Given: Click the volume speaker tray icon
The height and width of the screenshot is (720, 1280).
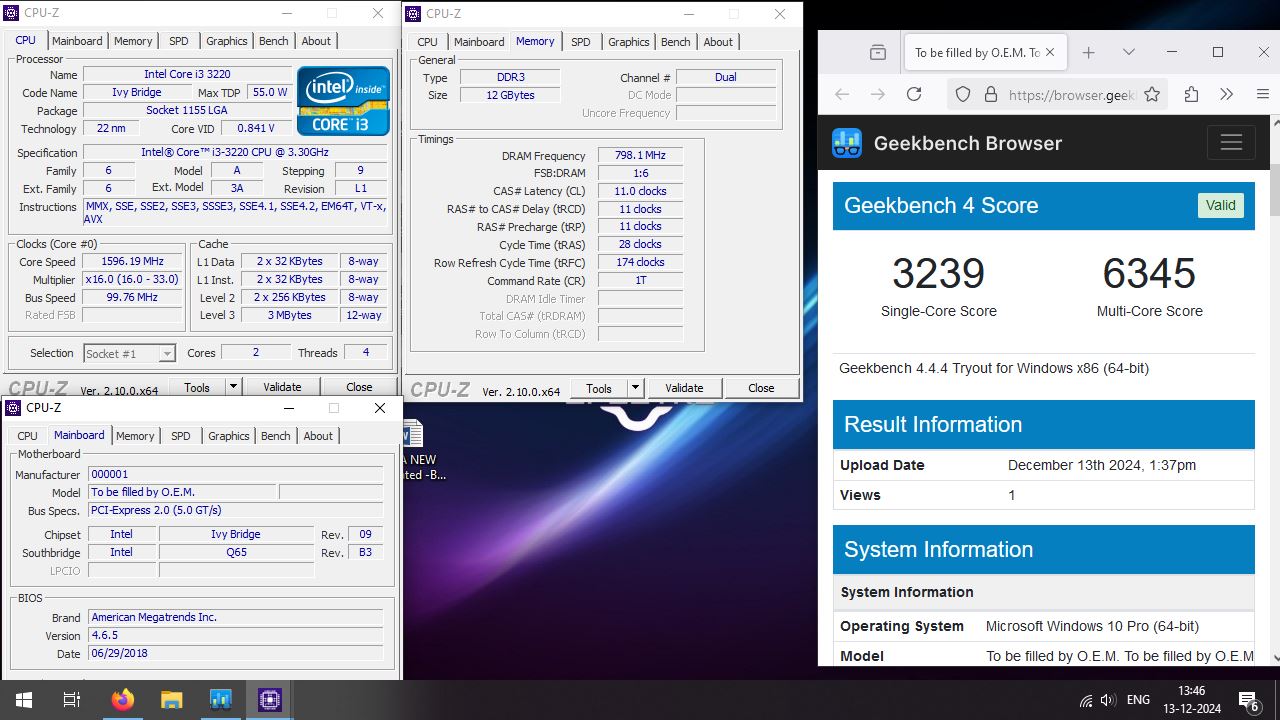Looking at the screenshot, I should (1108, 700).
